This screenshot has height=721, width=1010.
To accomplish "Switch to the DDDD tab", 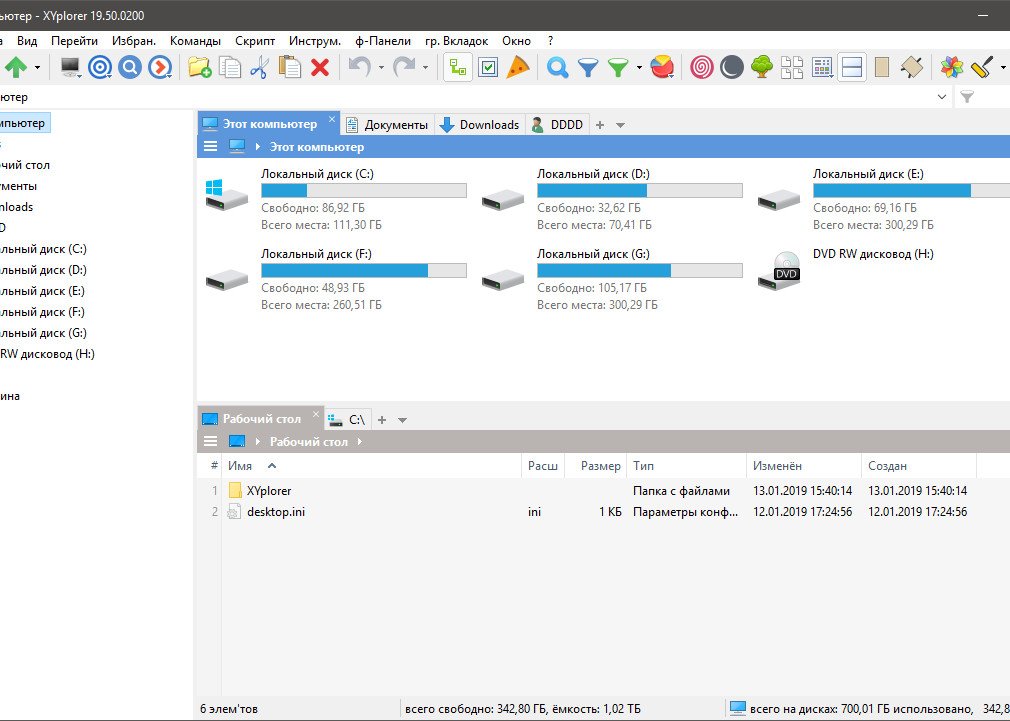I will [558, 124].
